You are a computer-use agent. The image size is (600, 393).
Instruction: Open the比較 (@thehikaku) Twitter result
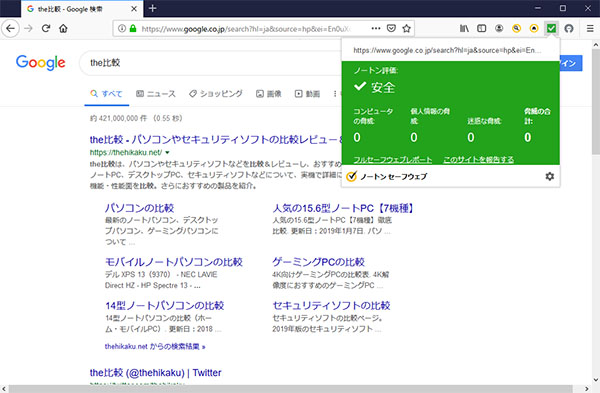coord(155,372)
